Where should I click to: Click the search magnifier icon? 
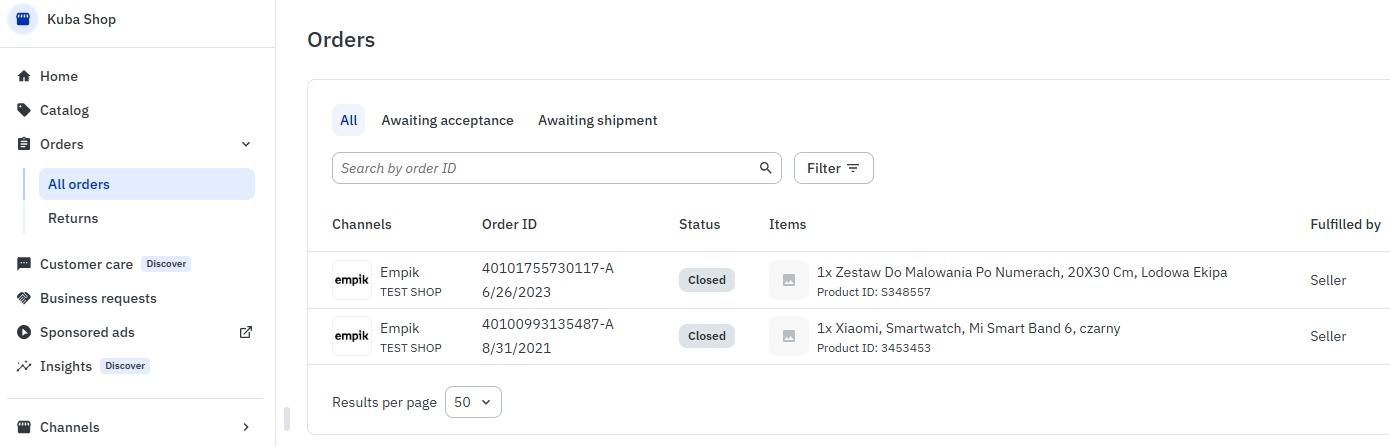click(766, 168)
